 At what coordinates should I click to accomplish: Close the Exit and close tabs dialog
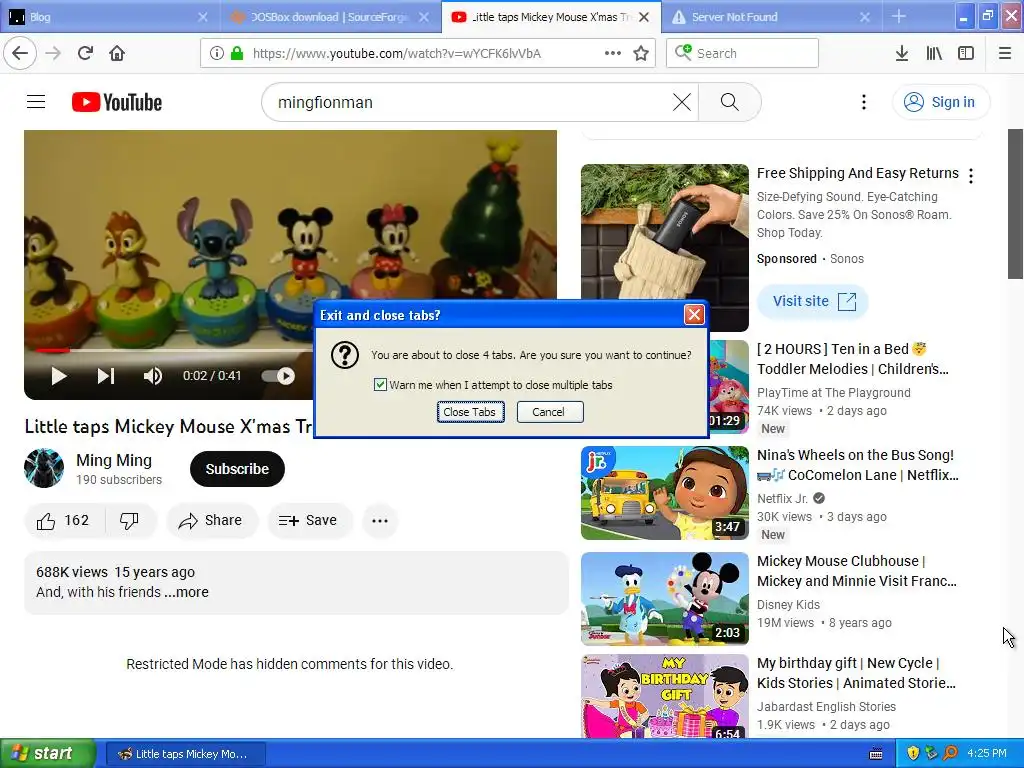[694, 315]
